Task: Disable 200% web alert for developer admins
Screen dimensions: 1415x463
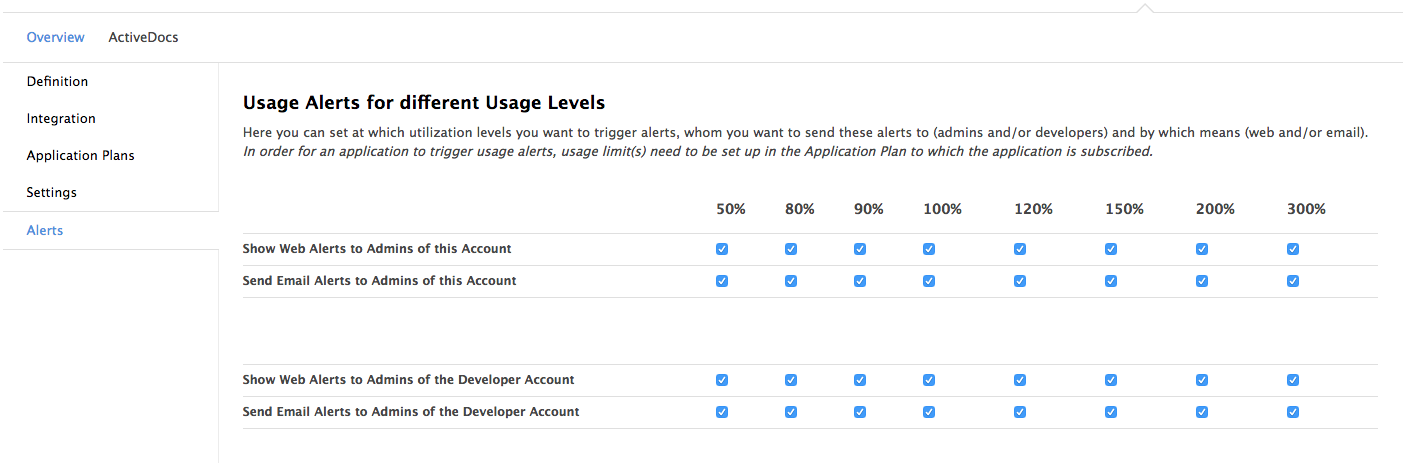Action: click(1202, 380)
